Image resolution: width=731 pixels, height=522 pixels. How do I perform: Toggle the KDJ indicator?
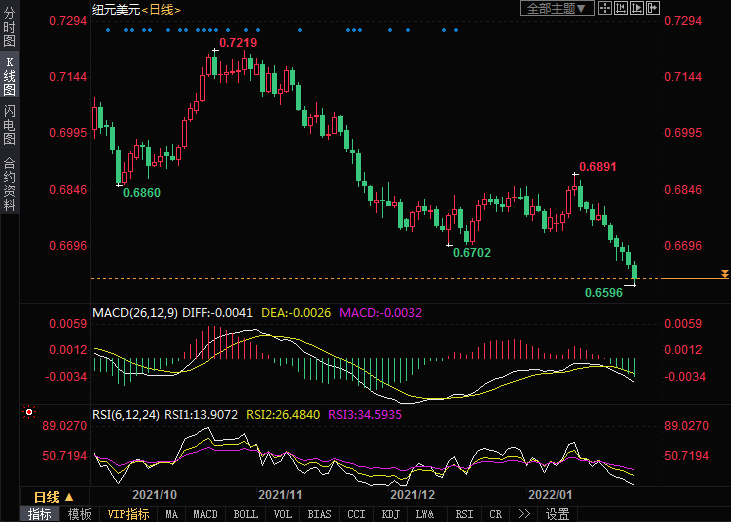(x=389, y=514)
